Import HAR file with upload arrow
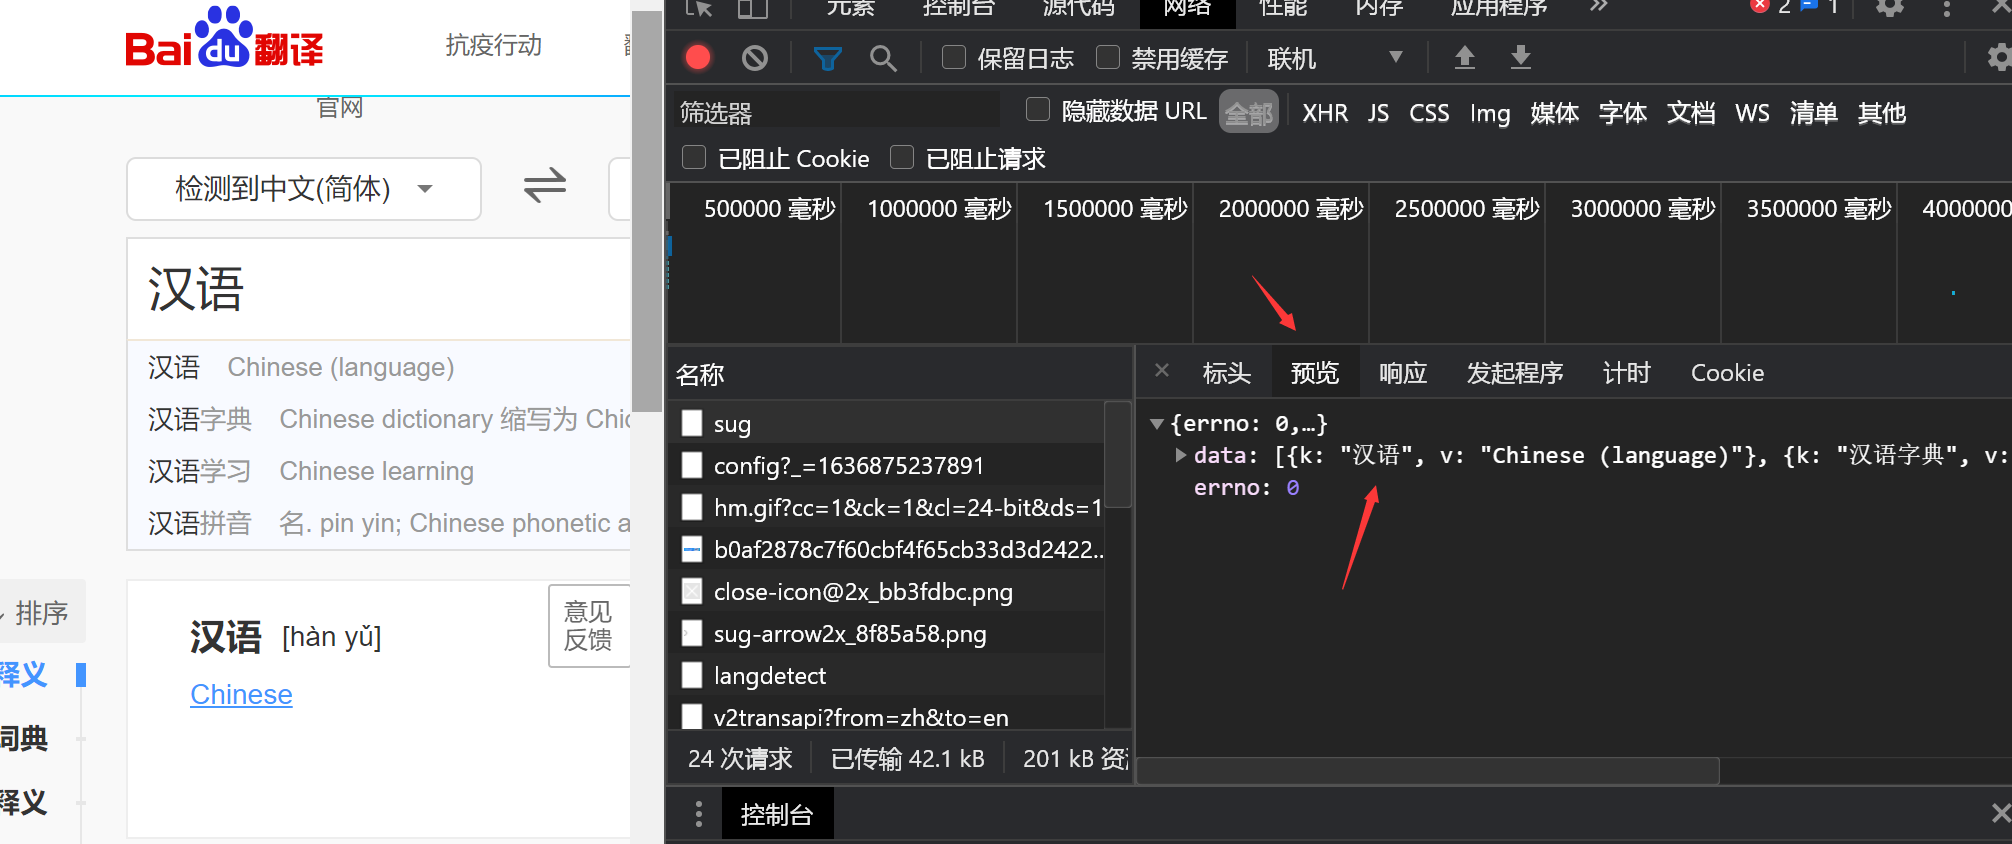2012x844 pixels. point(1464,58)
